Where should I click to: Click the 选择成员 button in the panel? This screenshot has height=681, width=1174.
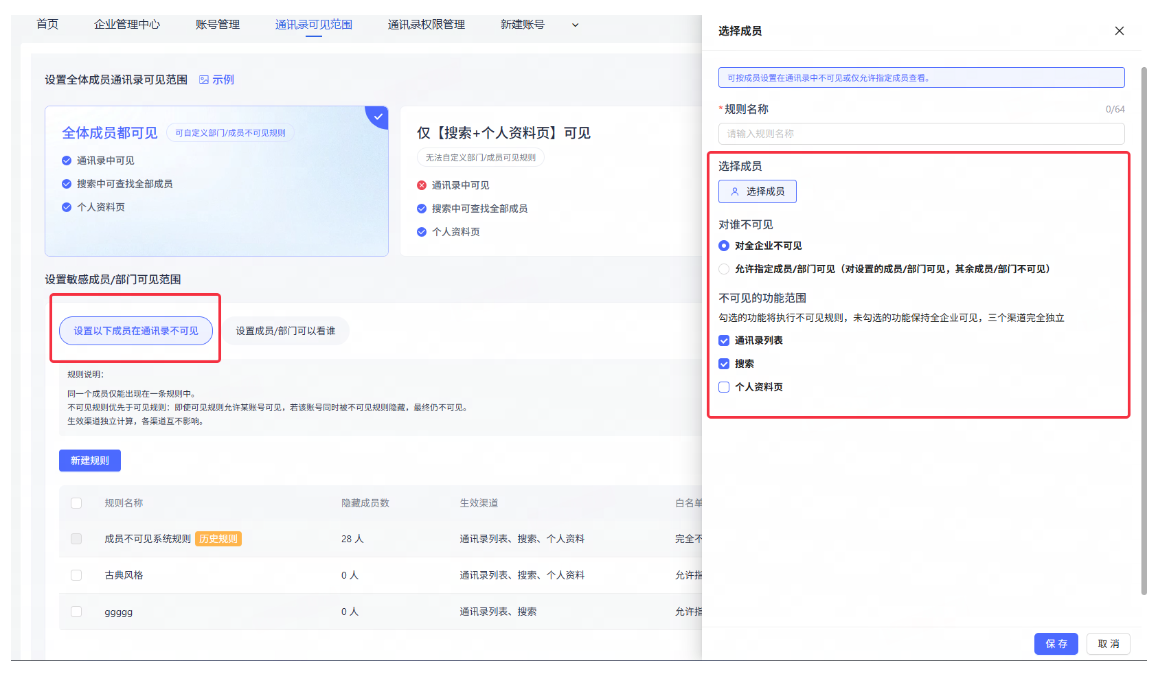(x=757, y=192)
